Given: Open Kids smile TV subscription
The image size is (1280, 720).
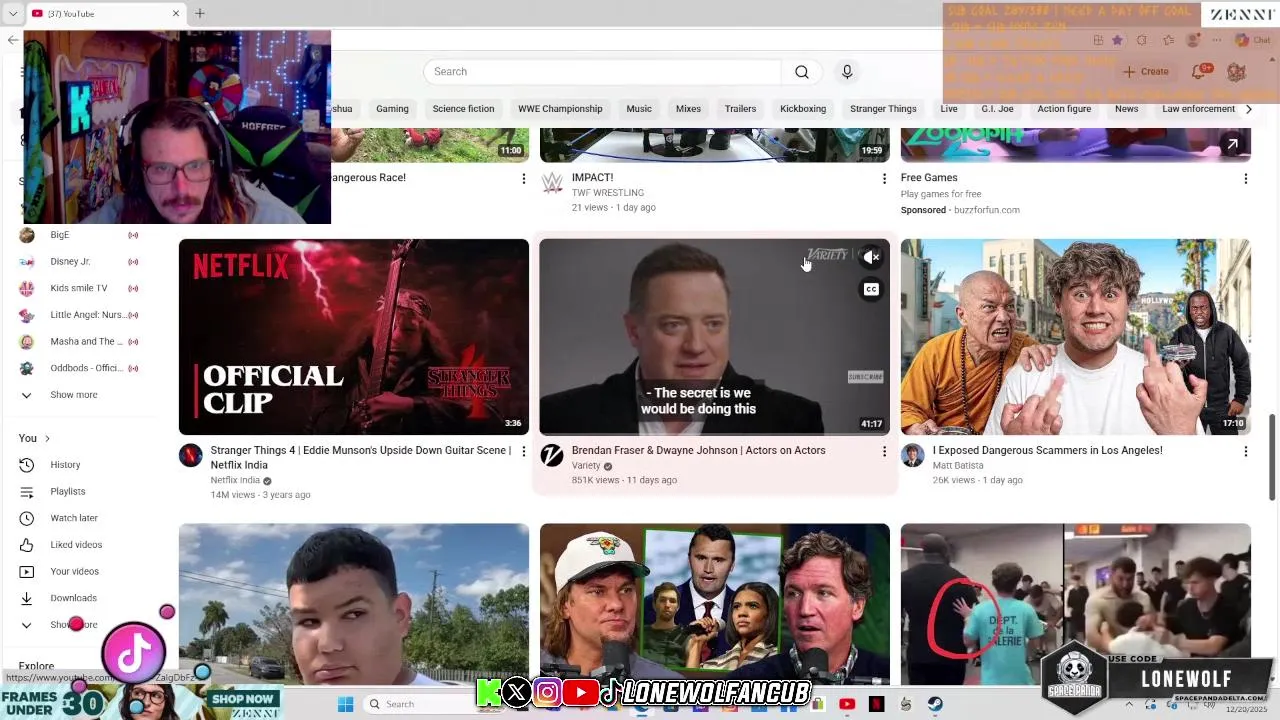Looking at the screenshot, I should pos(80,288).
